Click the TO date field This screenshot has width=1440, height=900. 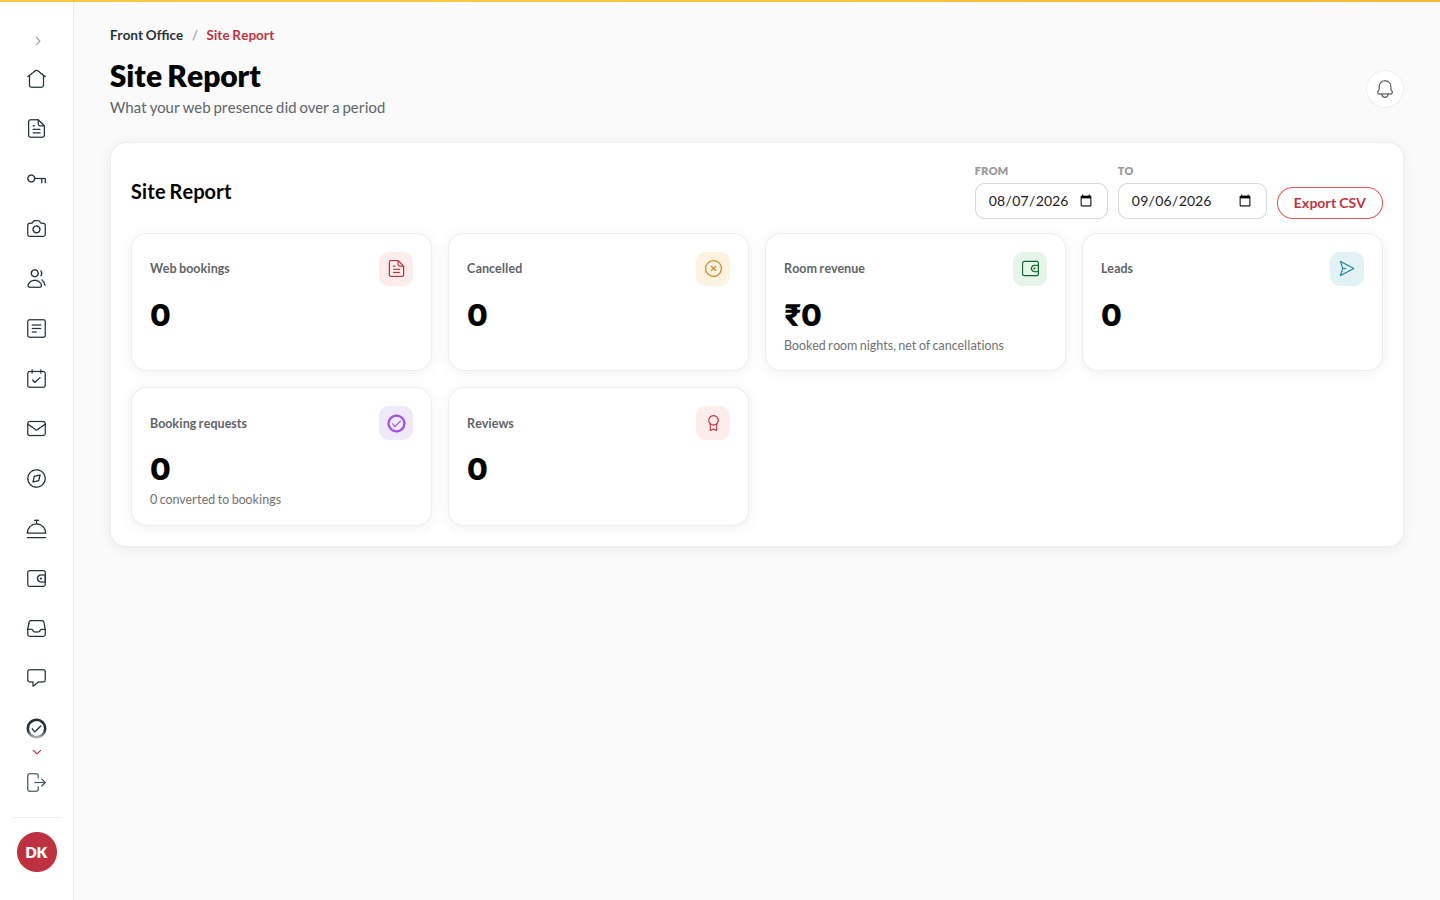[x=1192, y=201]
